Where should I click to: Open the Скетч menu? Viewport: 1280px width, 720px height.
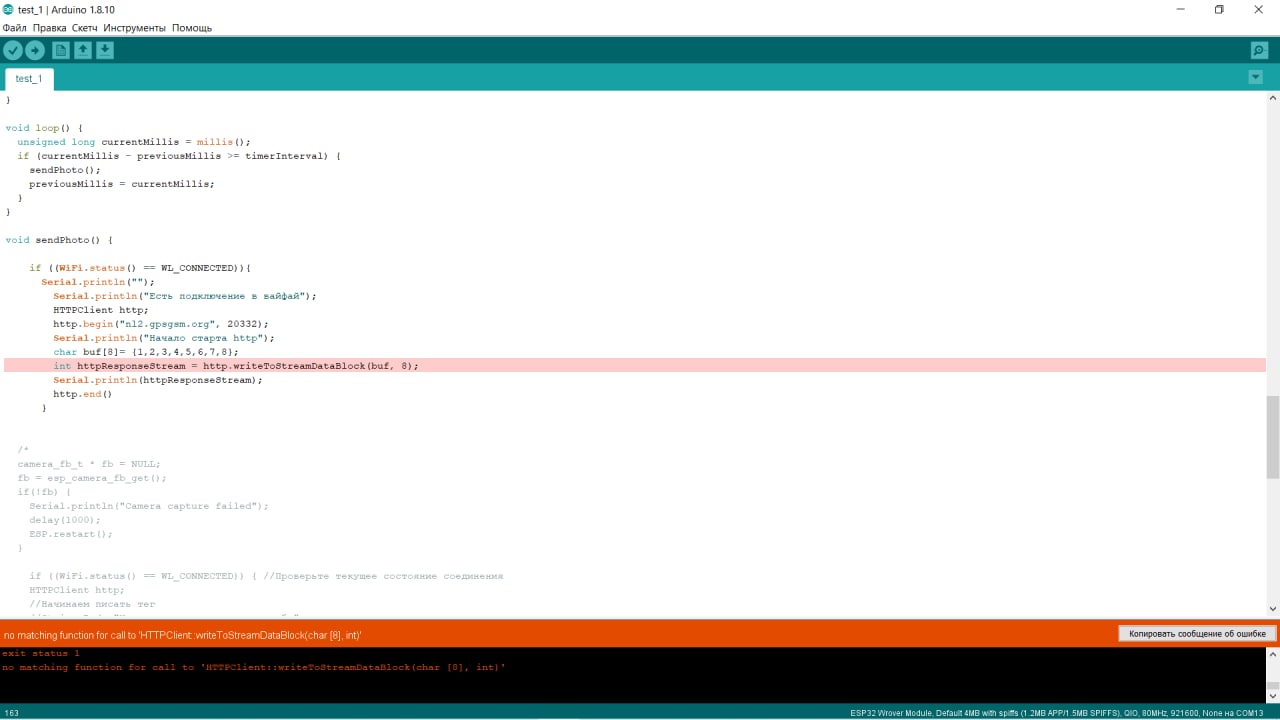pos(85,28)
